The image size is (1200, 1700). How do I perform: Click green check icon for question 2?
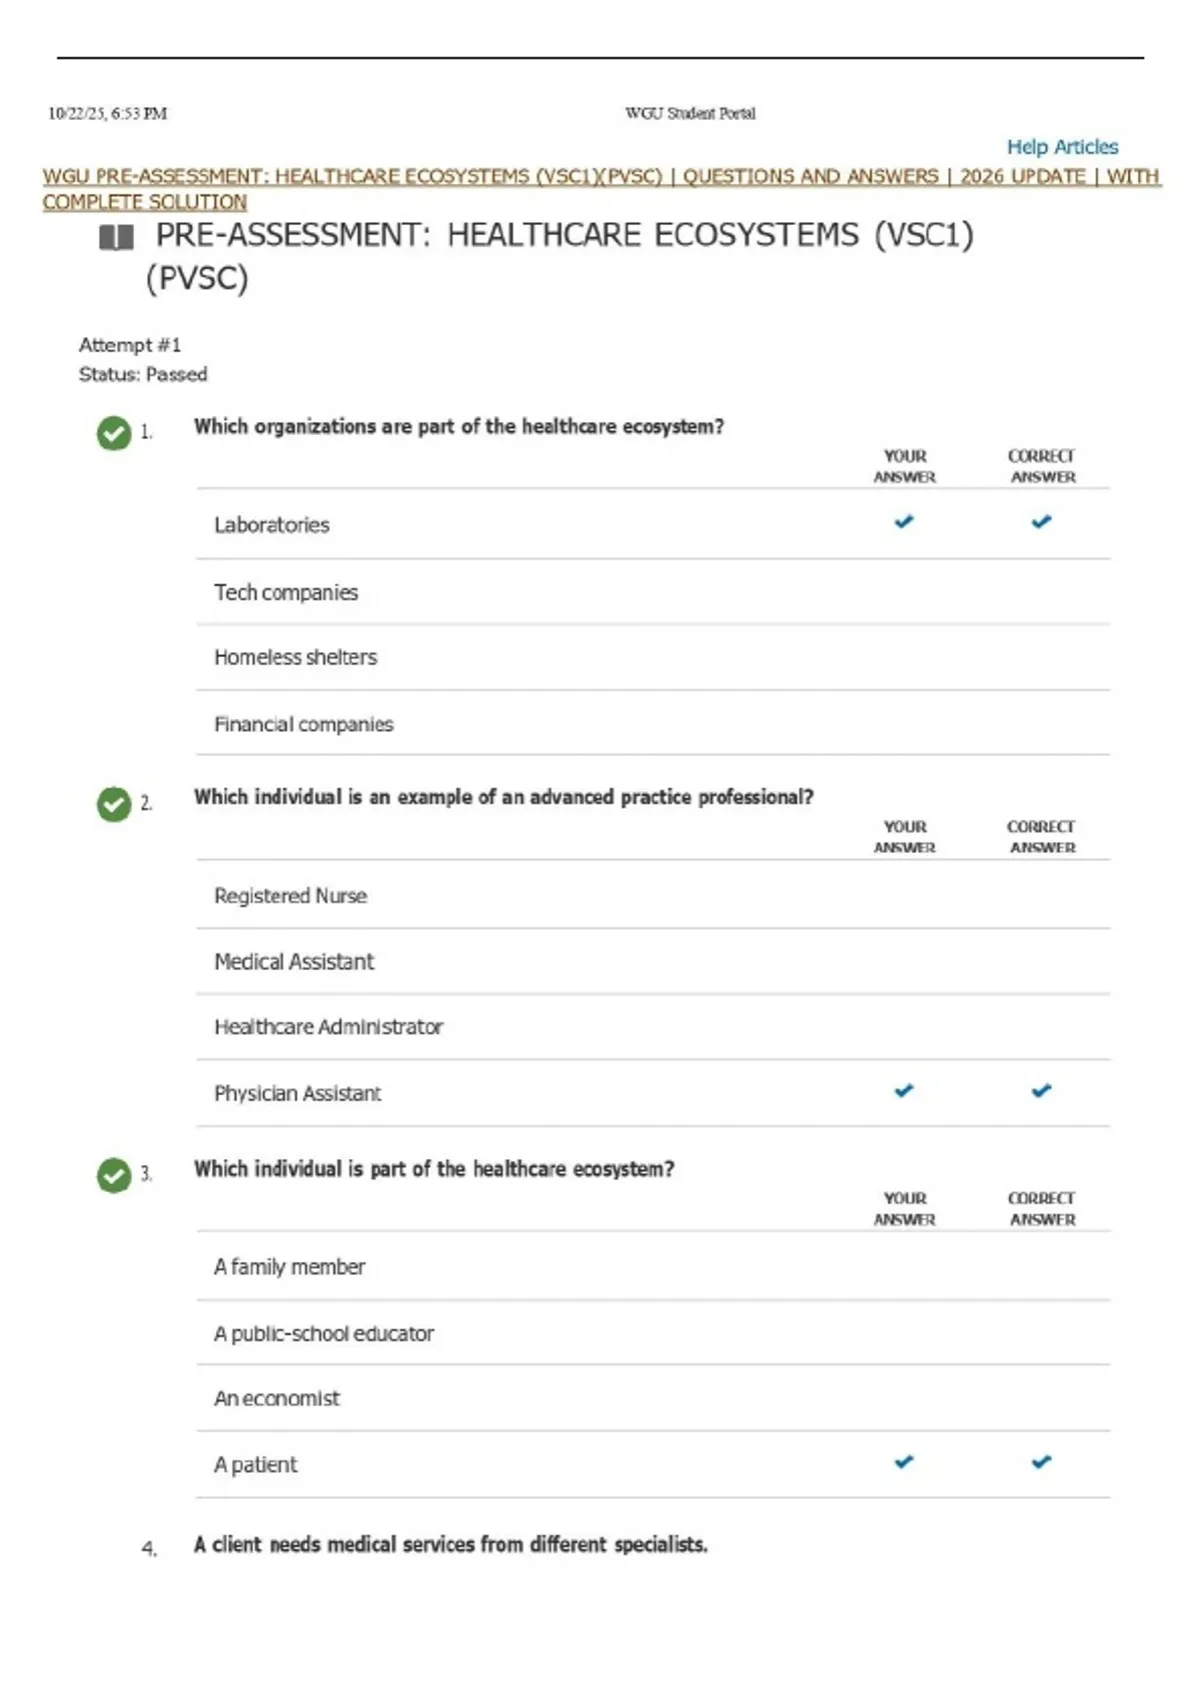pyautogui.click(x=114, y=804)
